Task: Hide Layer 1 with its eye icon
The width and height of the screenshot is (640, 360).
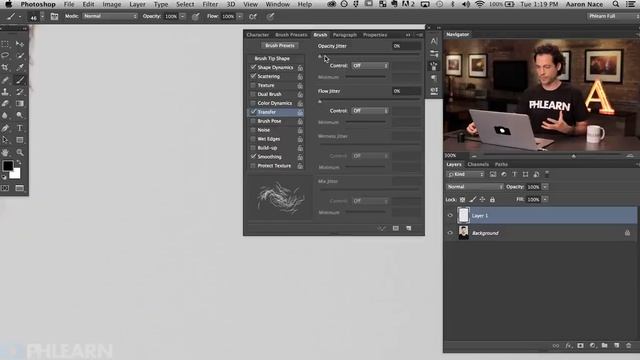Action: tap(450, 216)
